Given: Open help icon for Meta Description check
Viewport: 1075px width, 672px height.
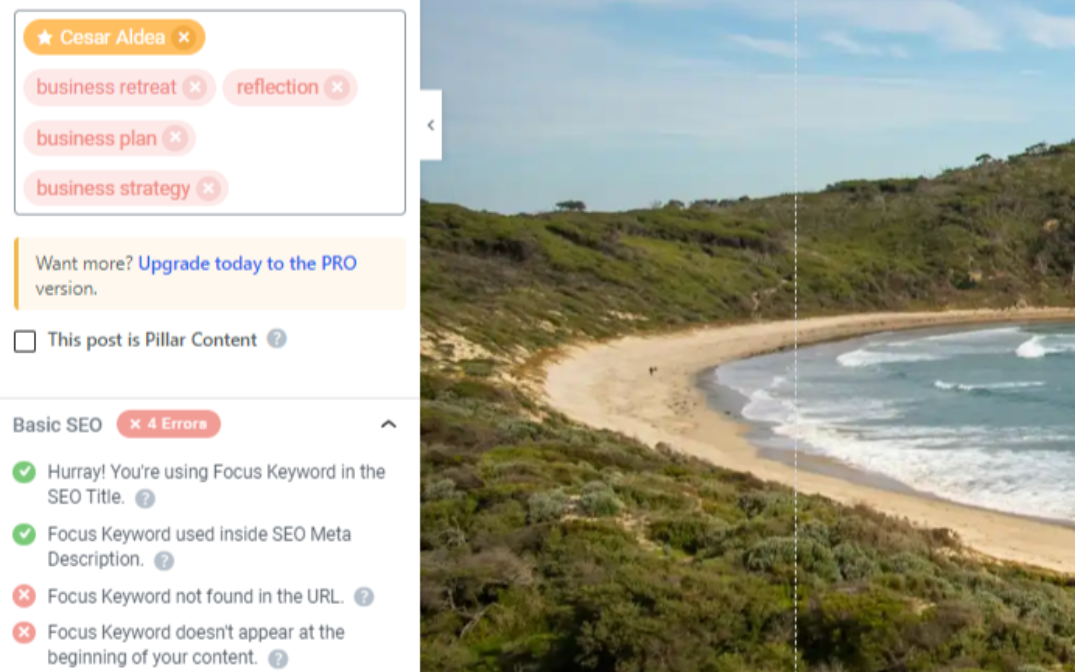Looking at the screenshot, I should click(164, 561).
